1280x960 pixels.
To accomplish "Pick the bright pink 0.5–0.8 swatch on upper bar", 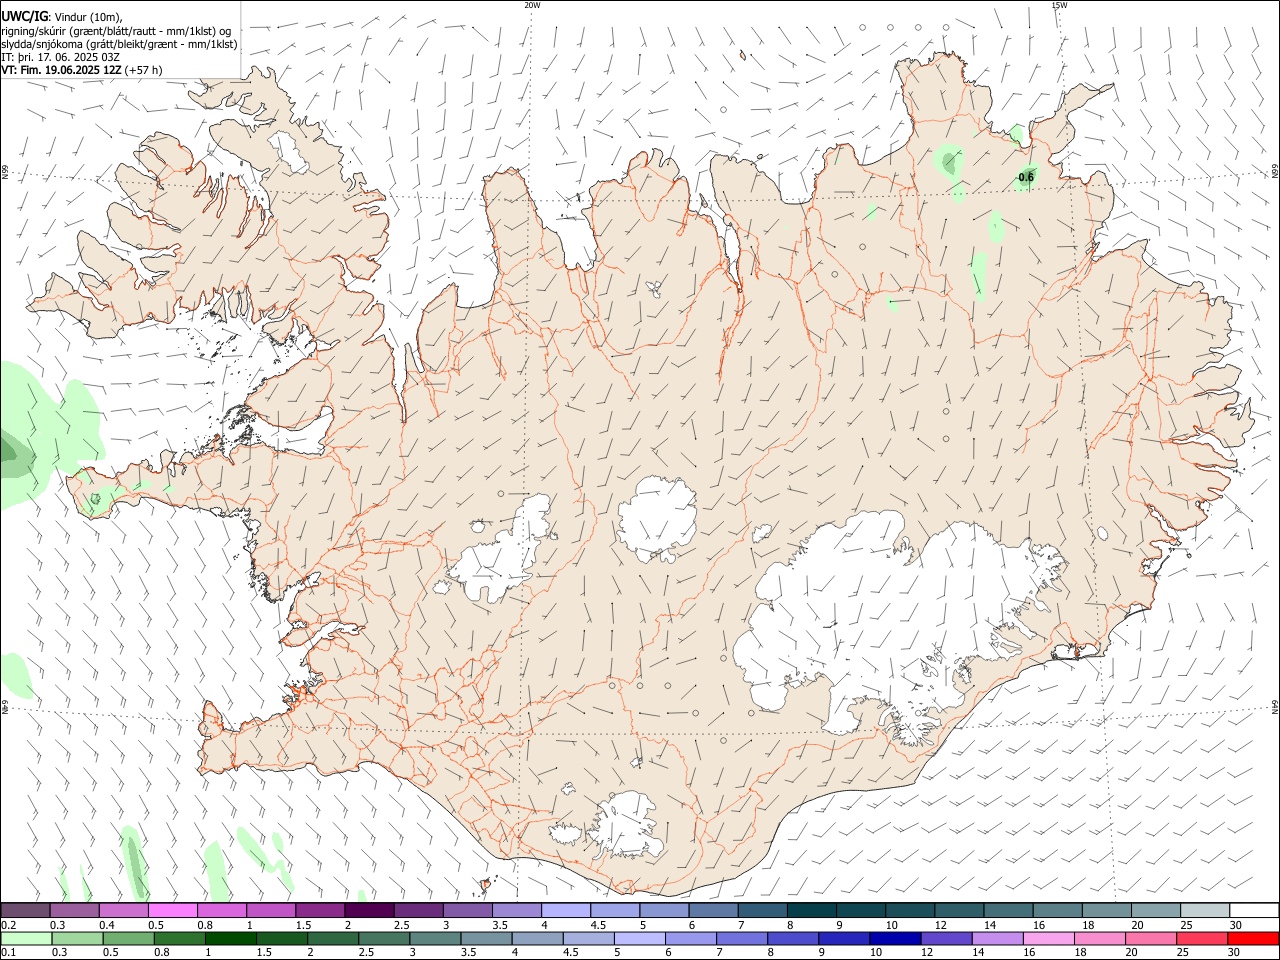I will [172, 910].
